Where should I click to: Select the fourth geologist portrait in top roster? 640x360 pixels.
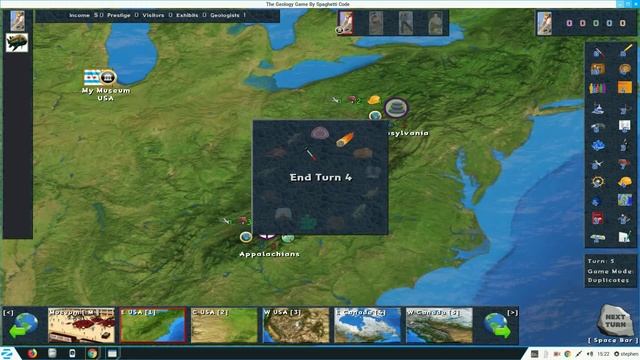point(435,23)
